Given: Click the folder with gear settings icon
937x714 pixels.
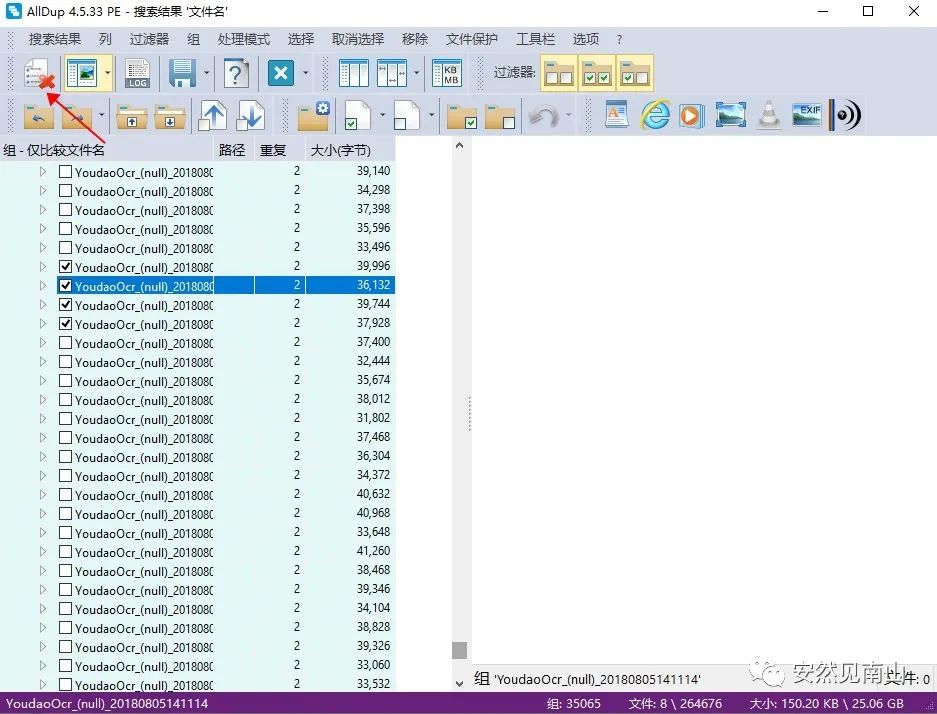Looking at the screenshot, I should (314, 115).
